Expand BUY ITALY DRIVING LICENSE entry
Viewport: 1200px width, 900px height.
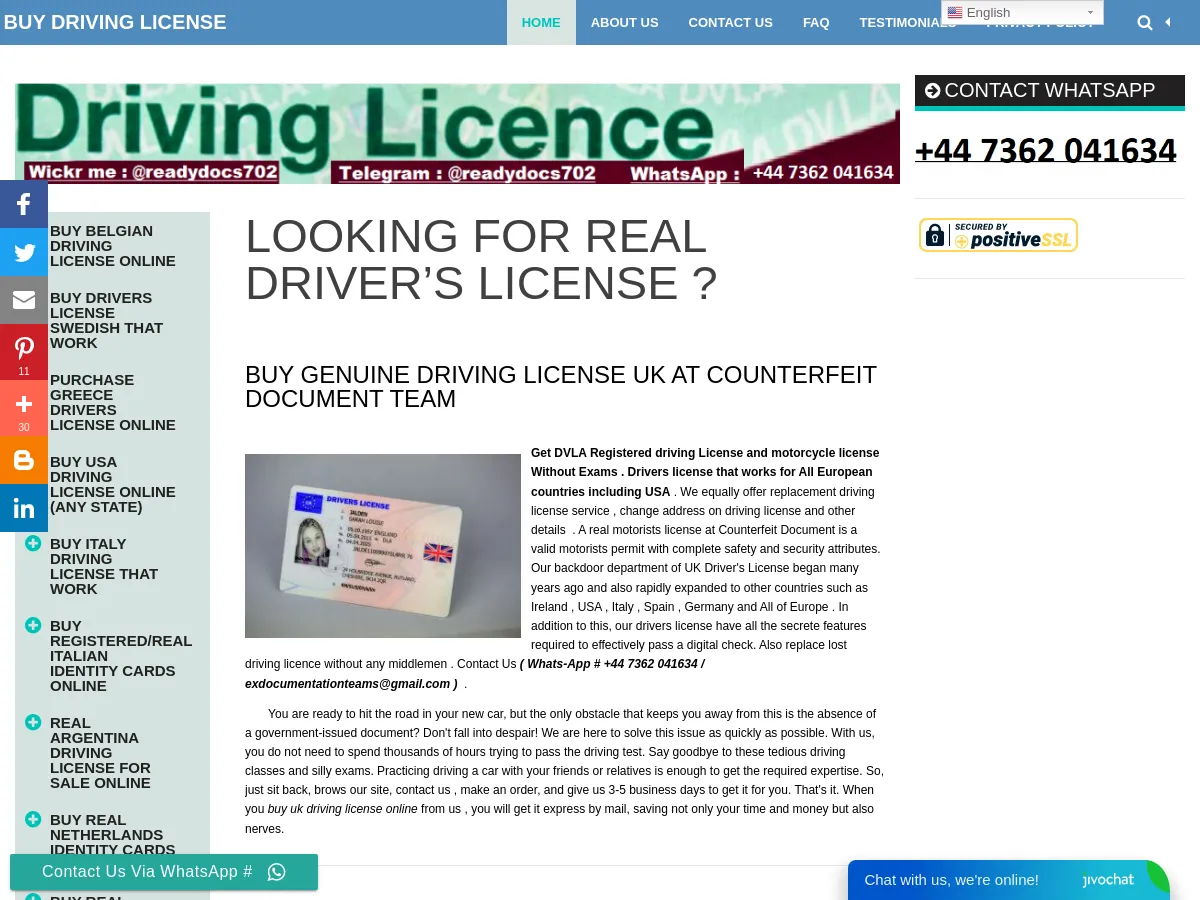point(33,542)
